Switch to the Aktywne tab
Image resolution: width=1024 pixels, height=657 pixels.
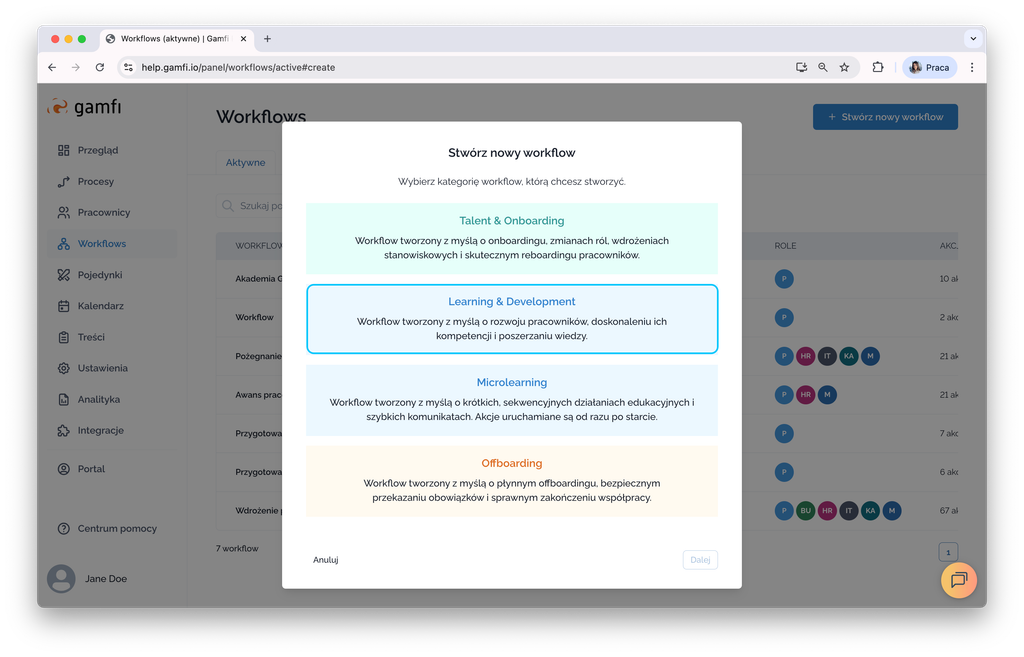point(245,162)
